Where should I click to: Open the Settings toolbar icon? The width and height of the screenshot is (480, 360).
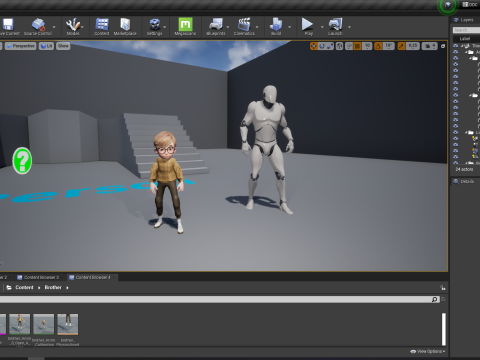154,25
